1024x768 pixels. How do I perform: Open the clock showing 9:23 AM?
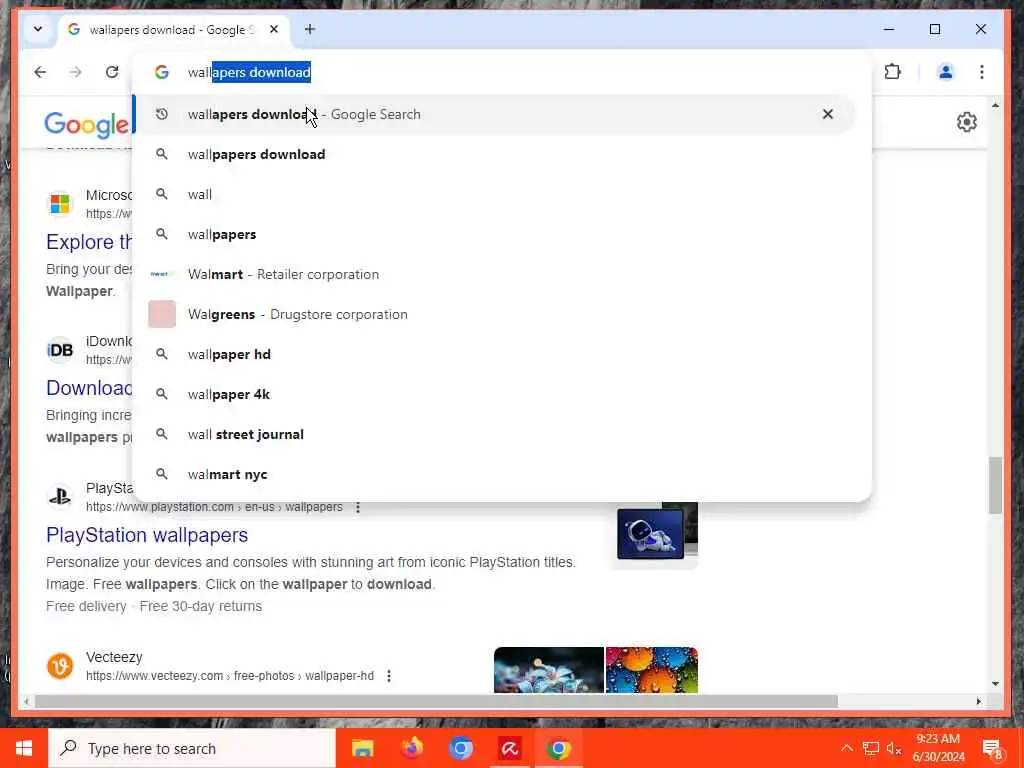tap(938, 748)
